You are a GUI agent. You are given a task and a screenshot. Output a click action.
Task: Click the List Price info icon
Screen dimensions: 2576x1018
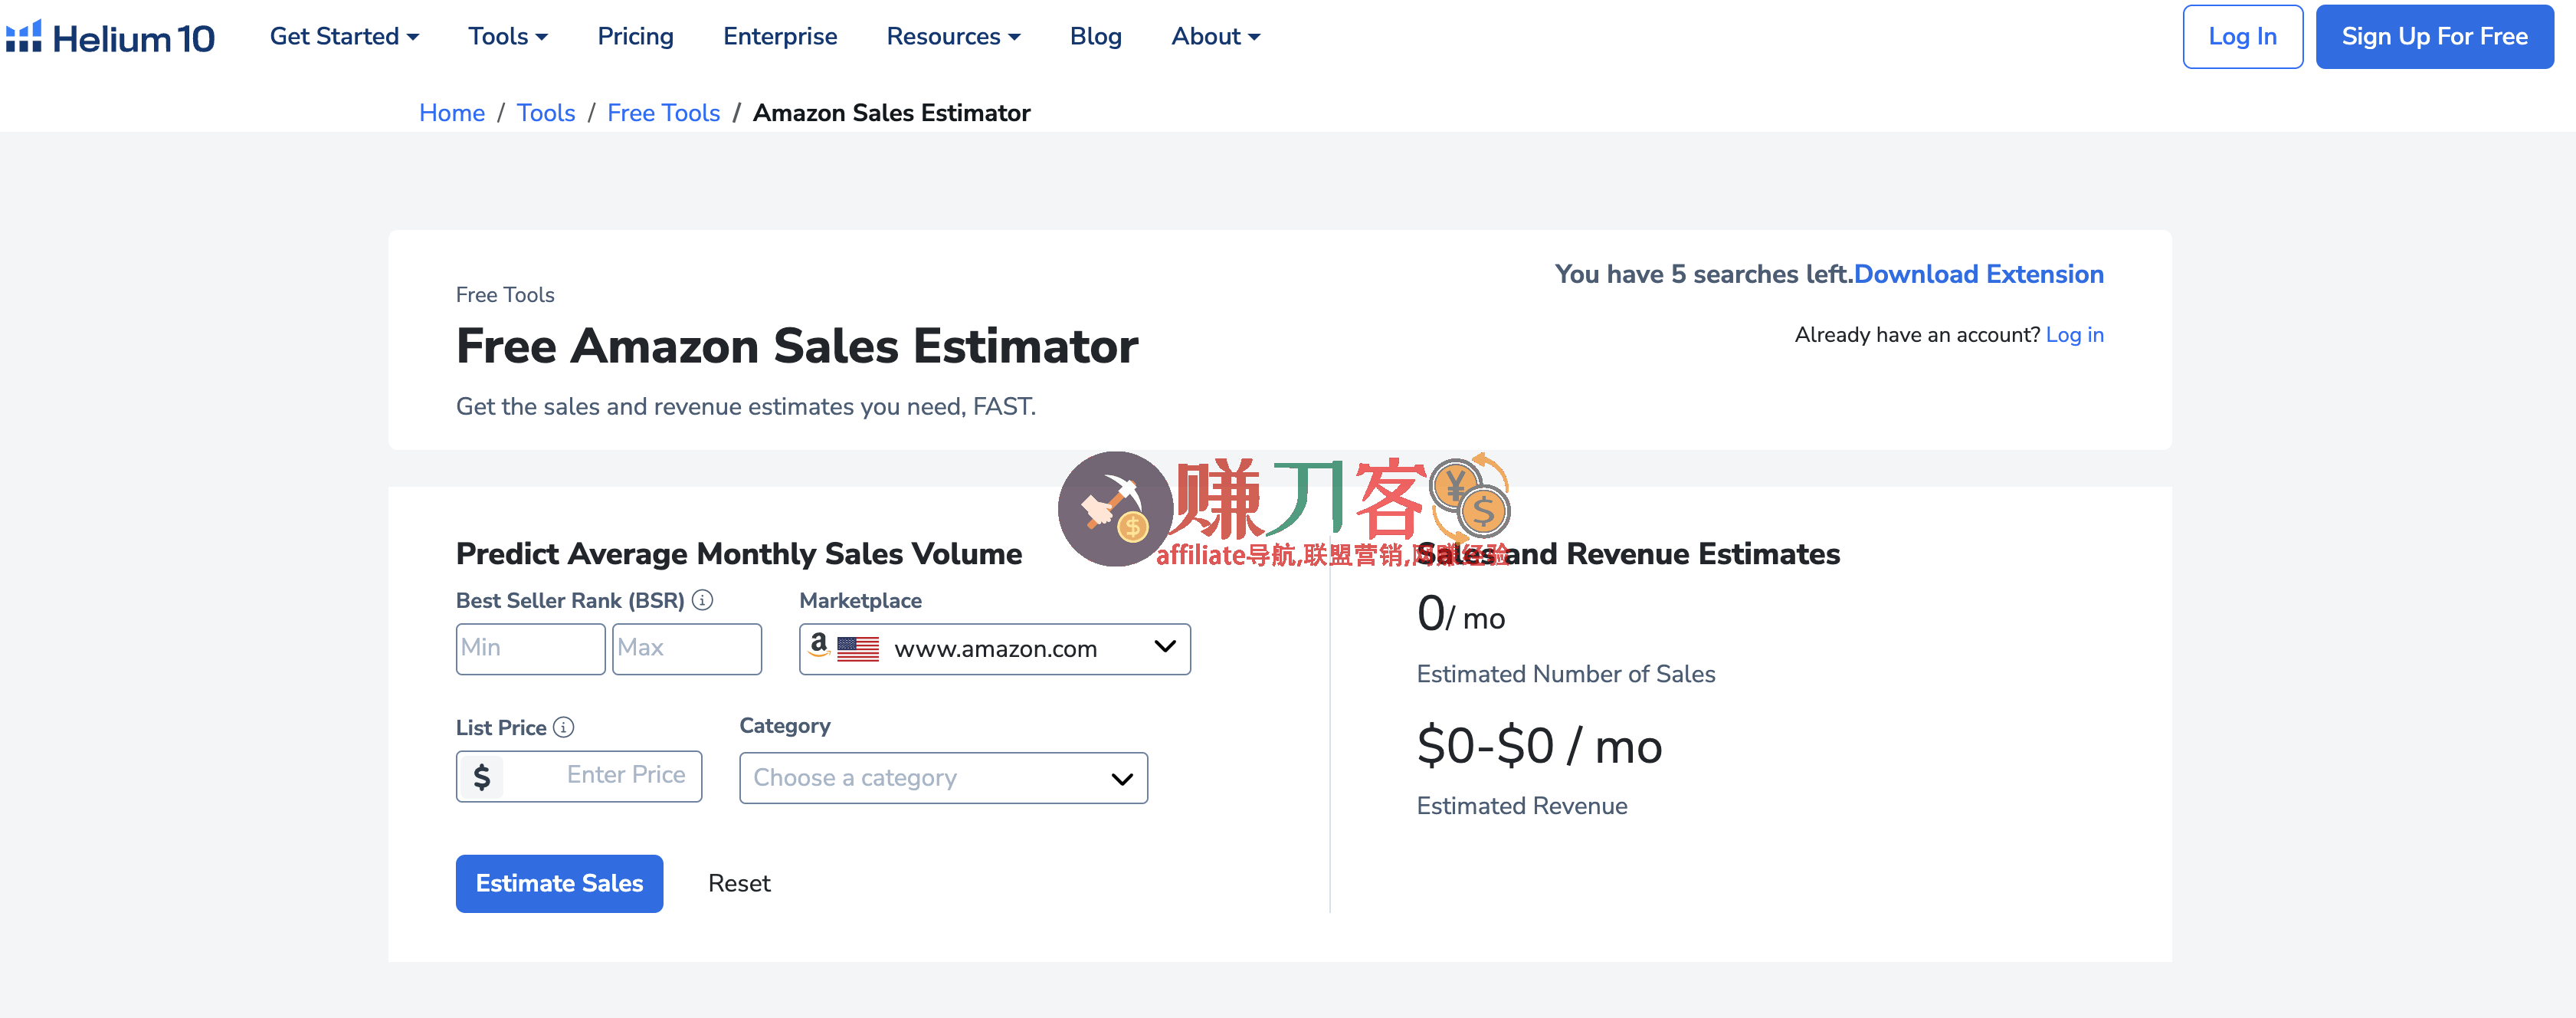click(x=564, y=727)
